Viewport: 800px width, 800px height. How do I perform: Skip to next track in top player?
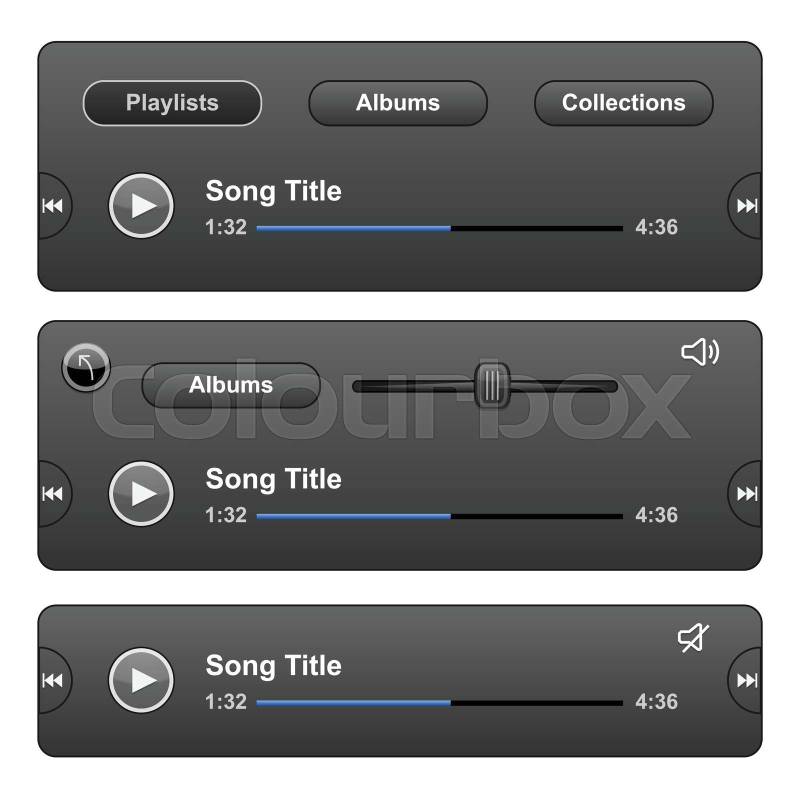point(746,206)
